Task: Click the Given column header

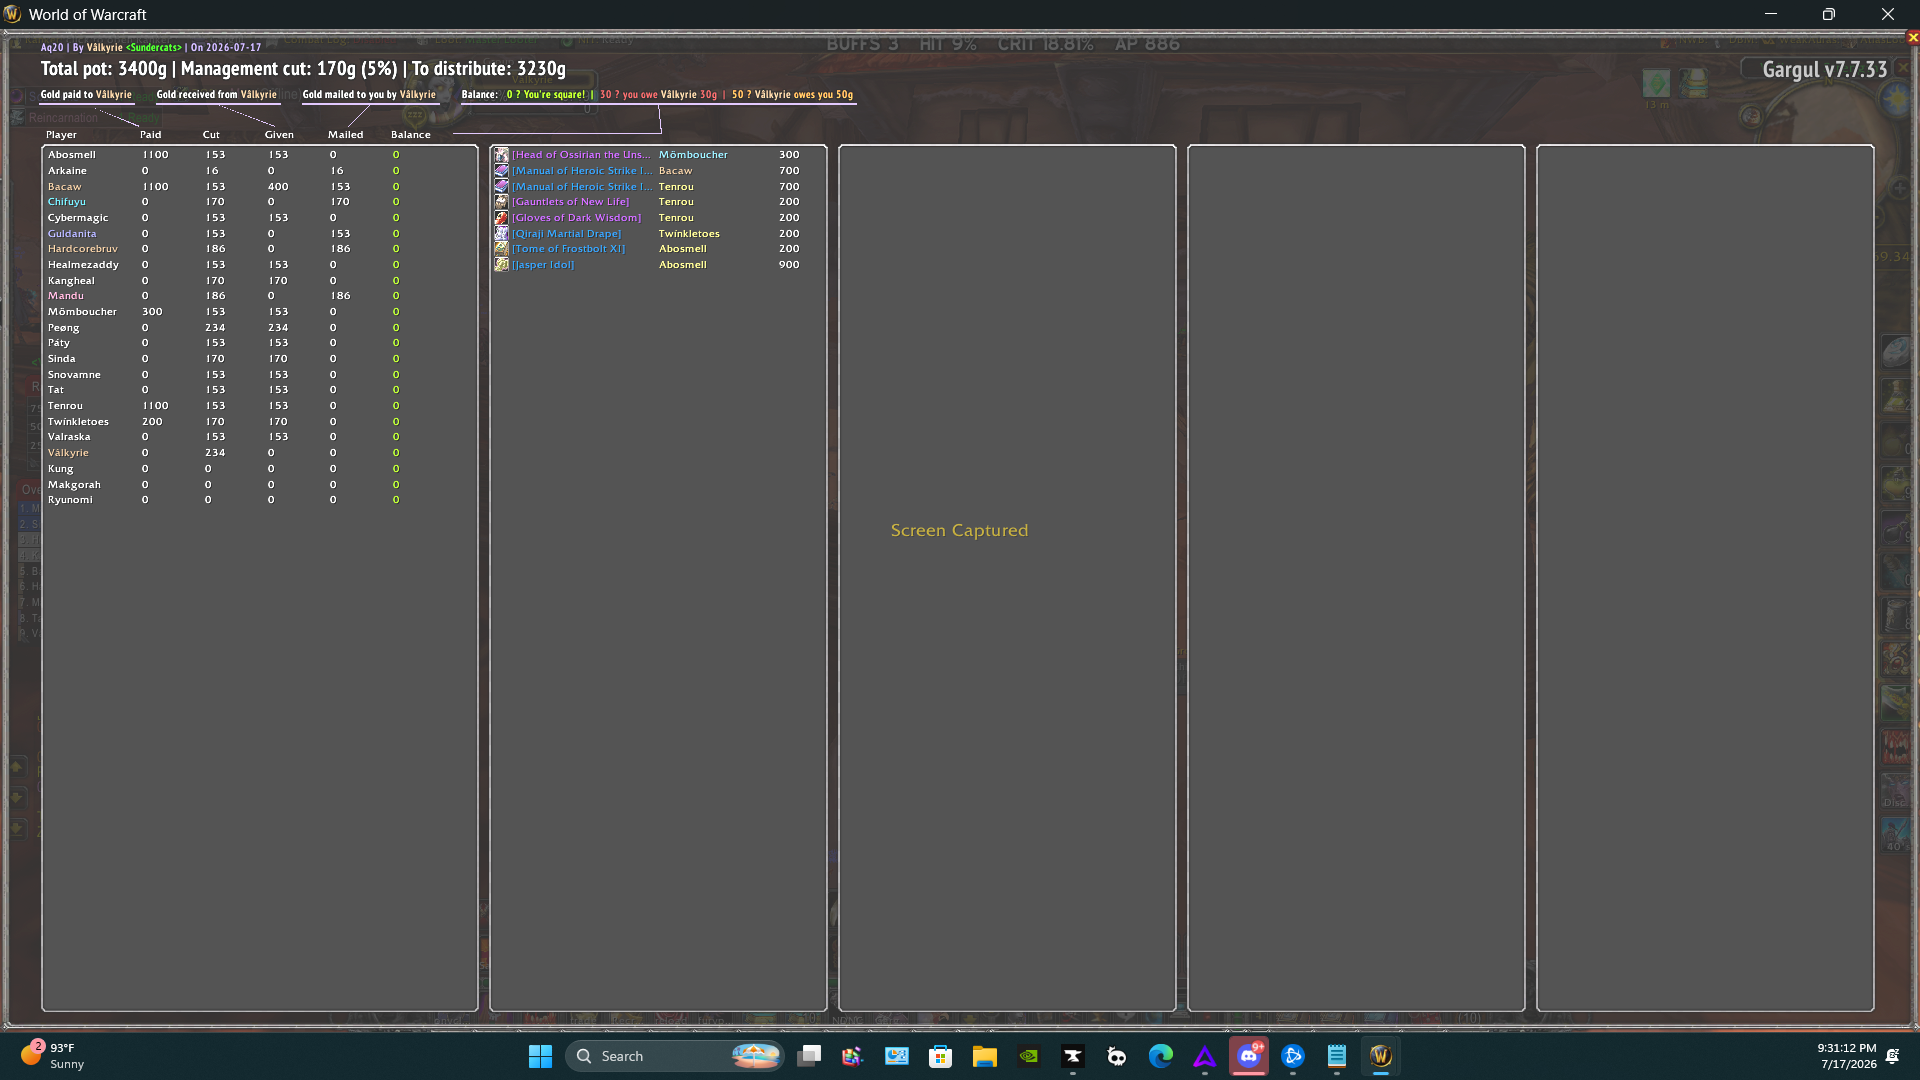Action: pos(279,135)
